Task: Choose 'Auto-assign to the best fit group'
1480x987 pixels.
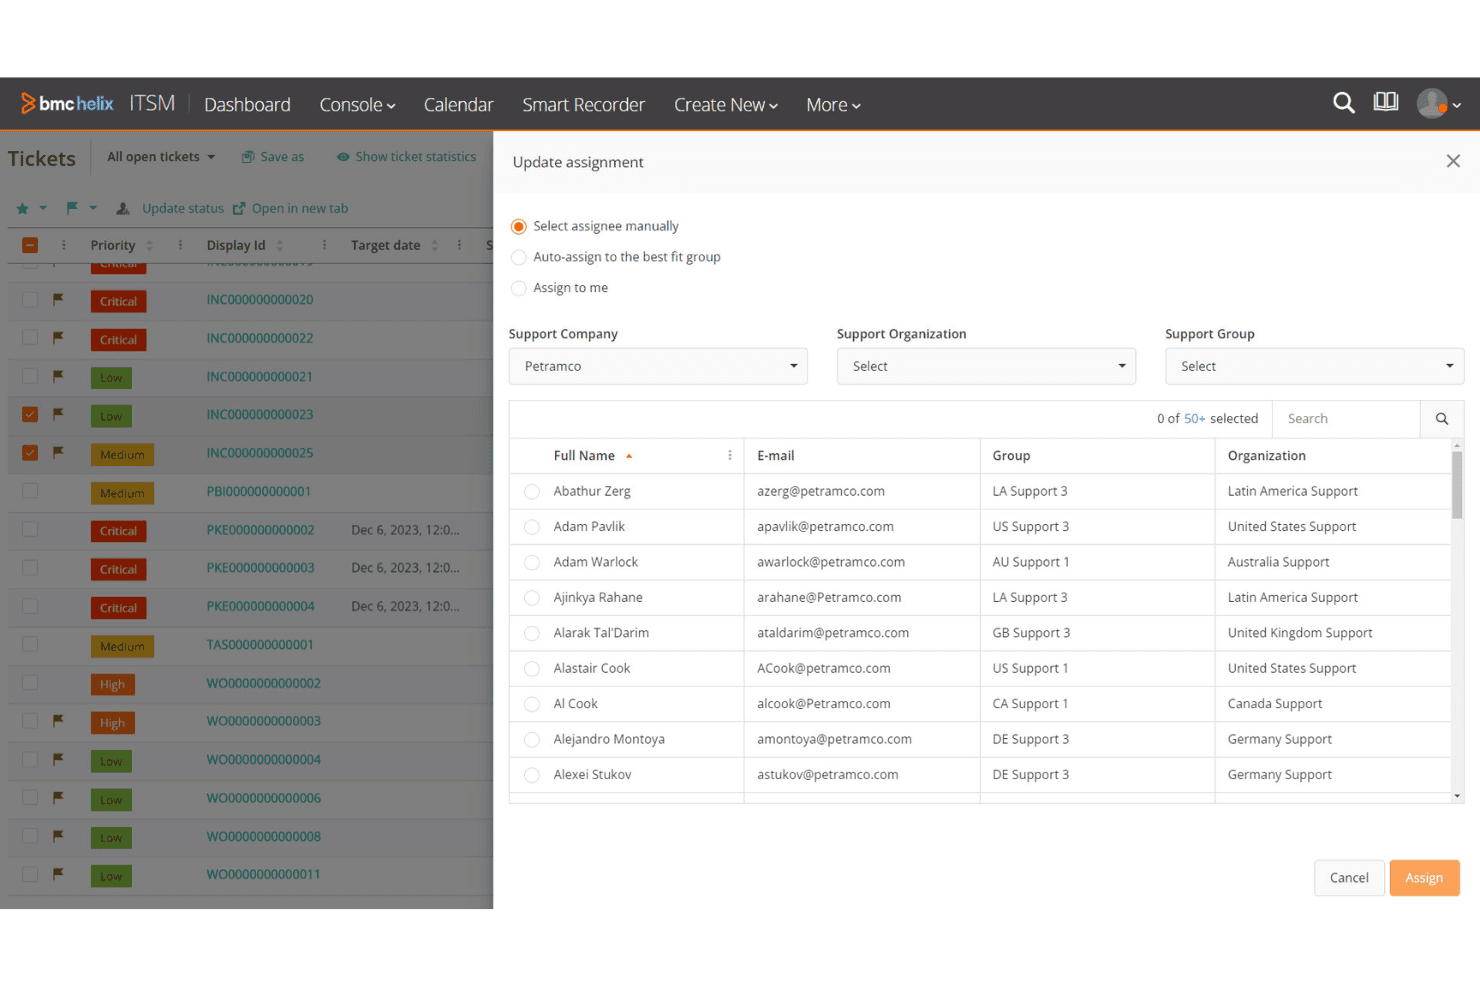Action: tap(518, 258)
